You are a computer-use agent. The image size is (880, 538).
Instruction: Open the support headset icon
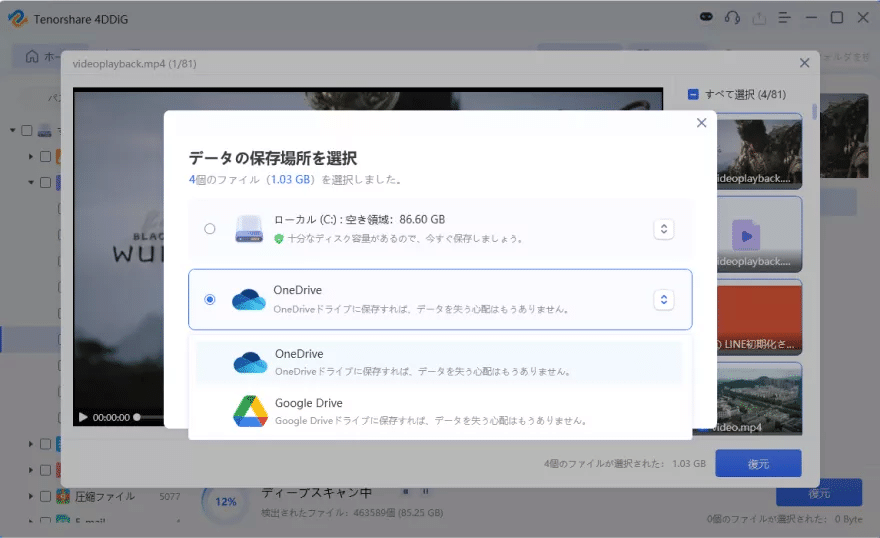pyautogui.click(x=732, y=17)
